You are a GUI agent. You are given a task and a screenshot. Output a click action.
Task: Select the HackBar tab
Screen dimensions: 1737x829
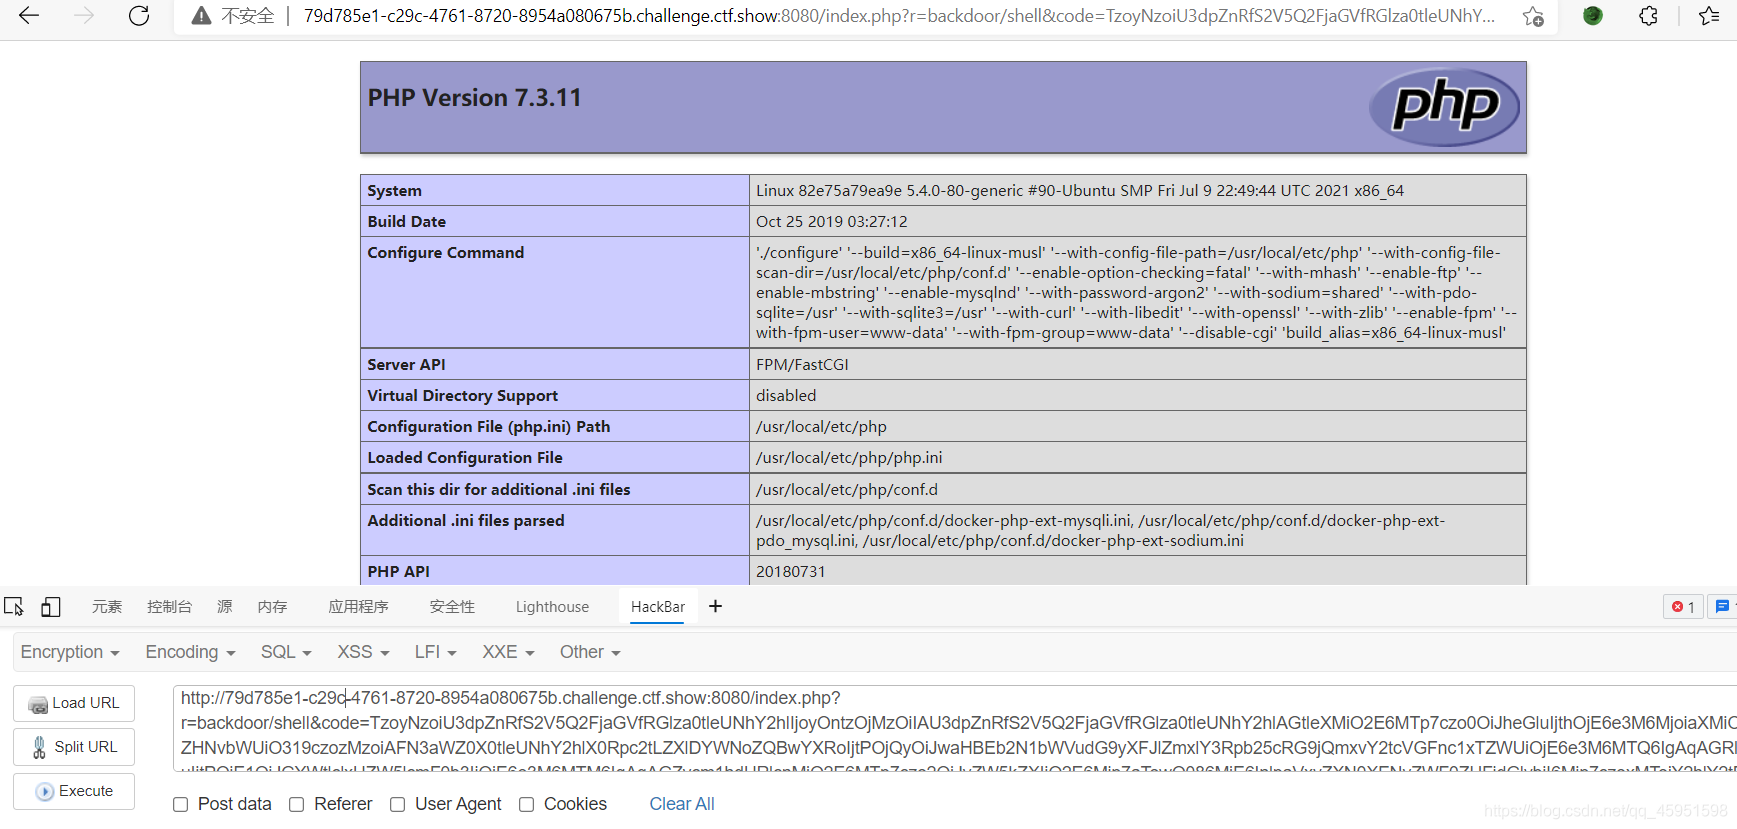(x=658, y=607)
